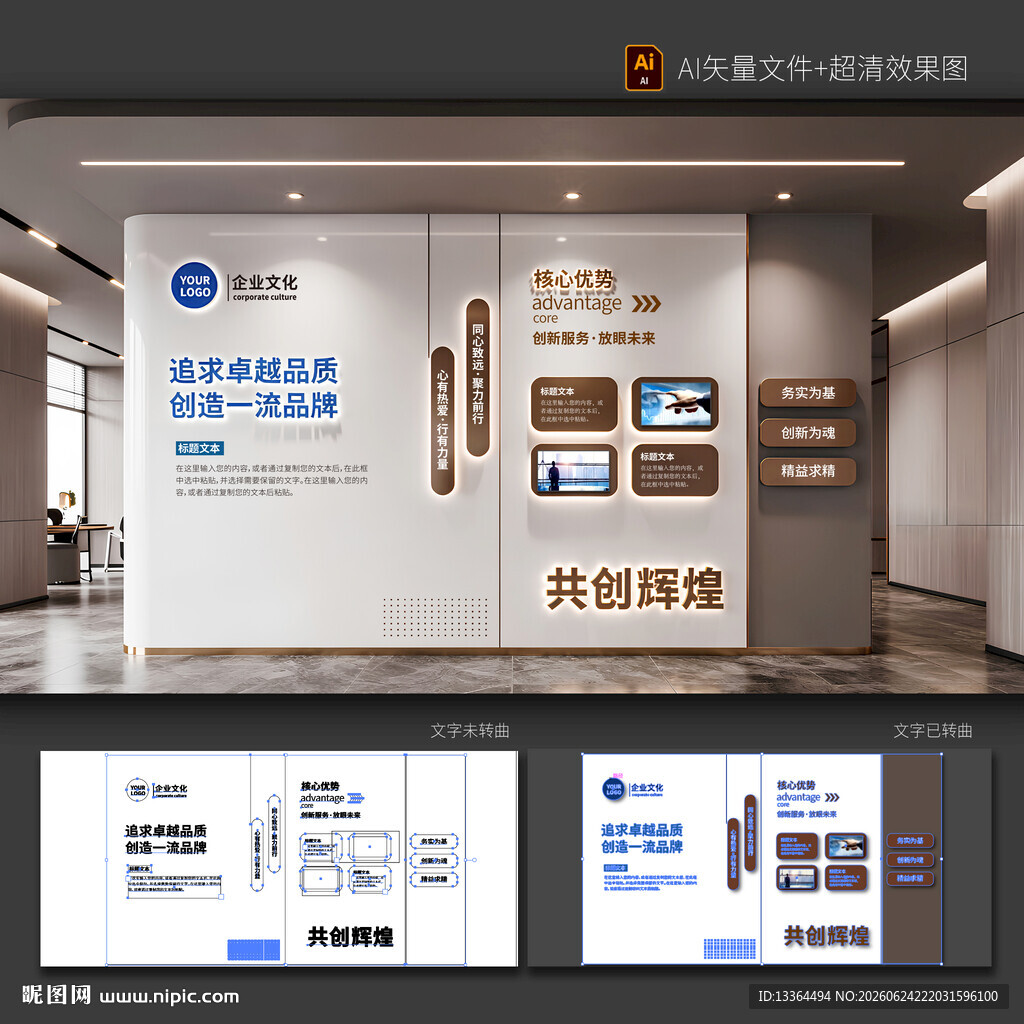Select the blue slogan line 创造一流品牌
The image size is (1024, 1024).
point(253,405)
